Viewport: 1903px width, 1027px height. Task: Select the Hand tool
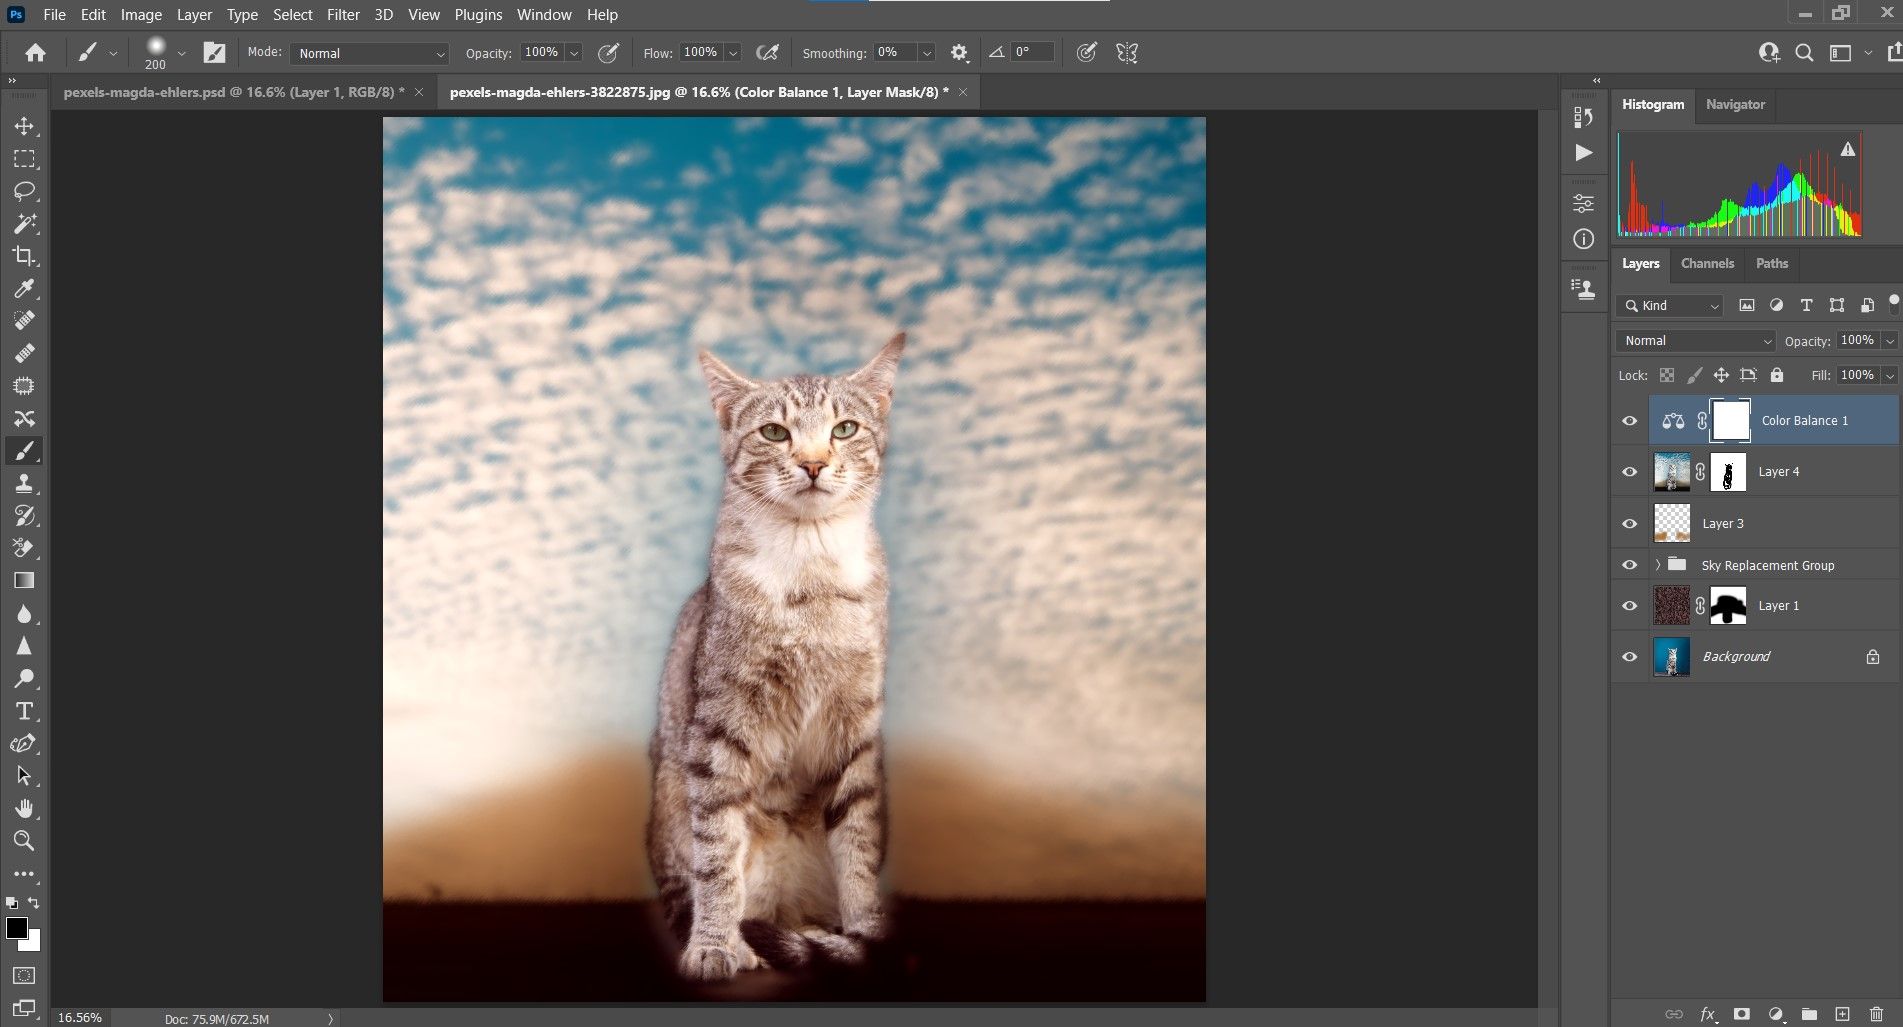click(24, 808)
